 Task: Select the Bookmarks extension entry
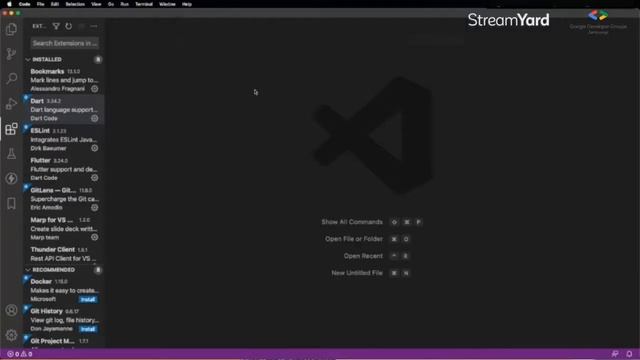click(64, 80)
